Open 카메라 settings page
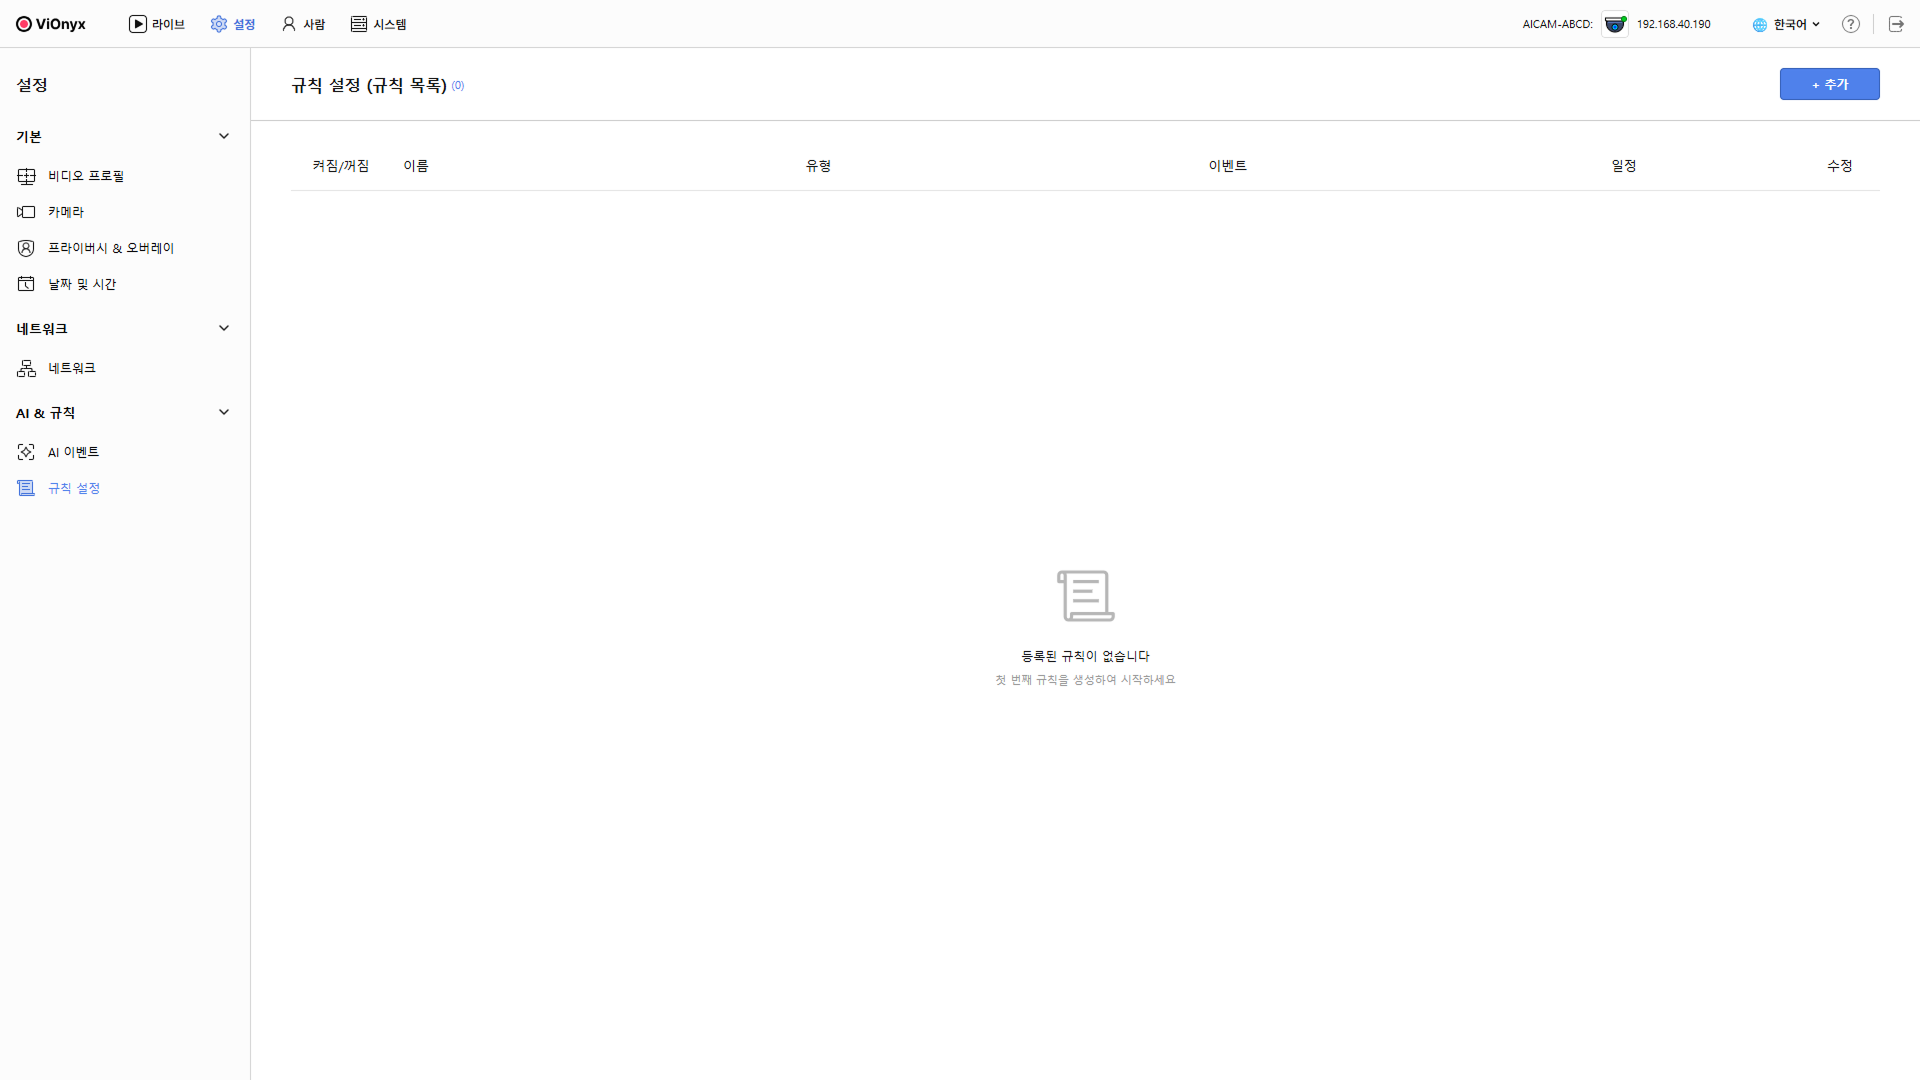The height and width of the screenshot is (1080, 1920). [x=66, y=212]
